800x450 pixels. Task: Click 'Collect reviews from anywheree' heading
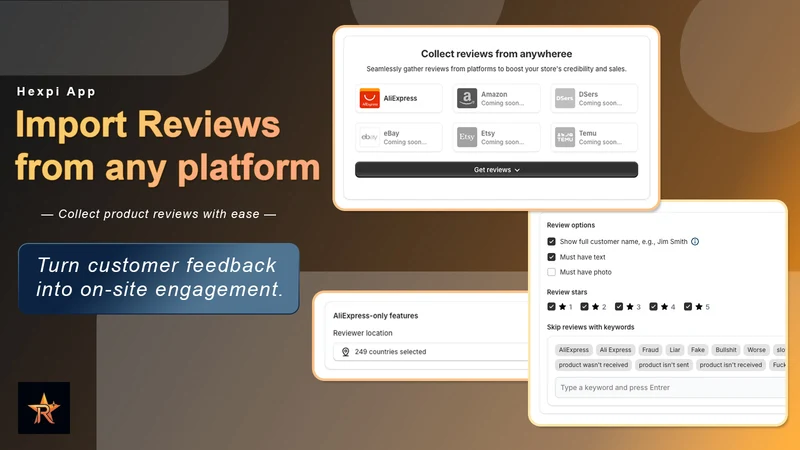pyautogui.click(x=496, y=54)
